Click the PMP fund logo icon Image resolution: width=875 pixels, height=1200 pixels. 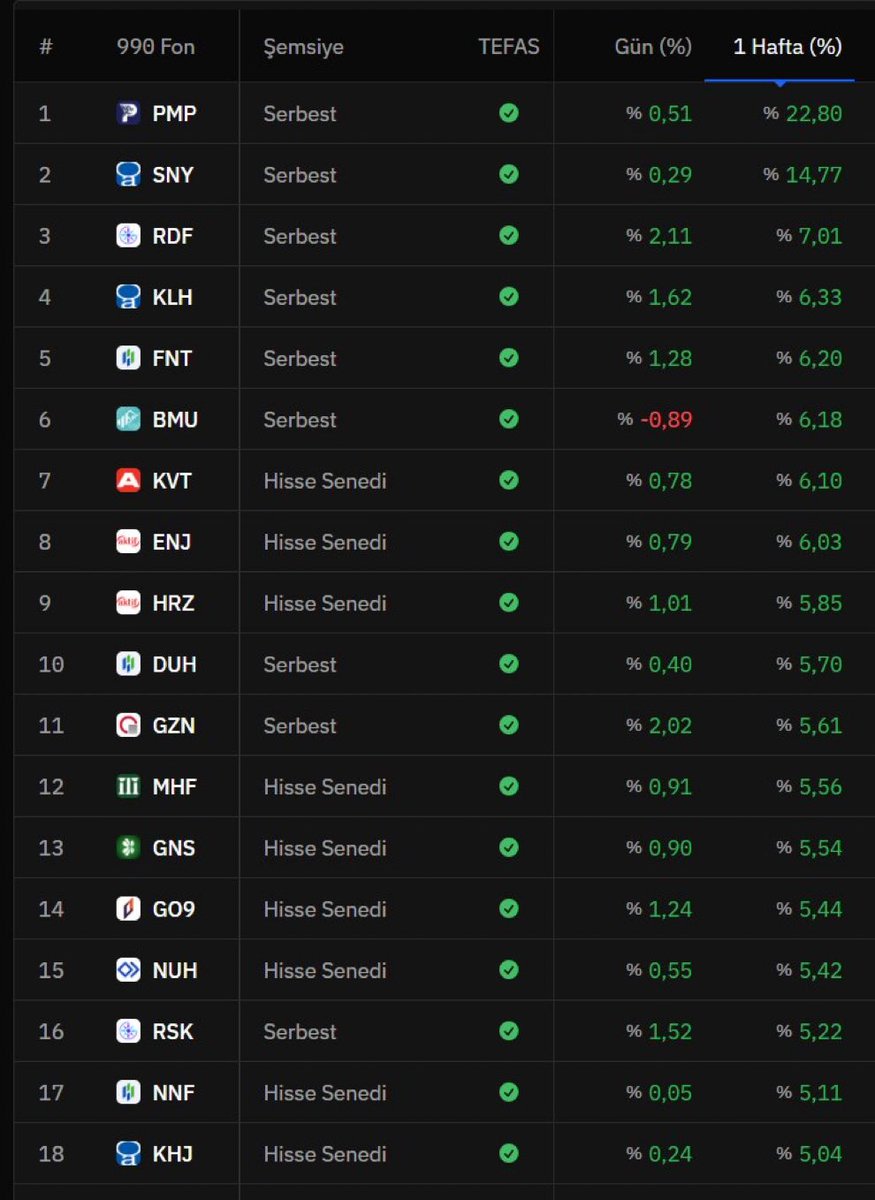(x=128, y=113)
